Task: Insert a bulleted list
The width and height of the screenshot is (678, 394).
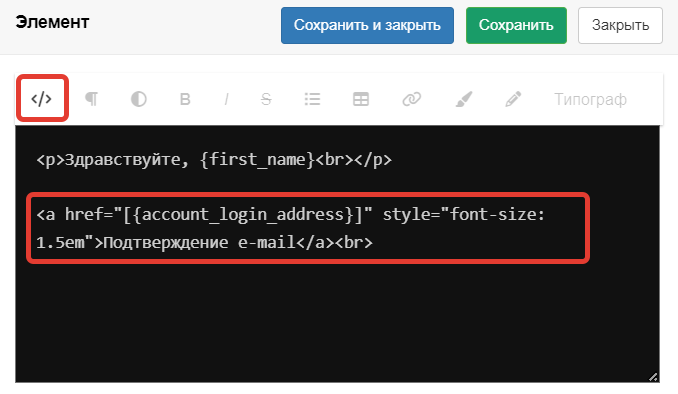Action: tap(312, 99)
